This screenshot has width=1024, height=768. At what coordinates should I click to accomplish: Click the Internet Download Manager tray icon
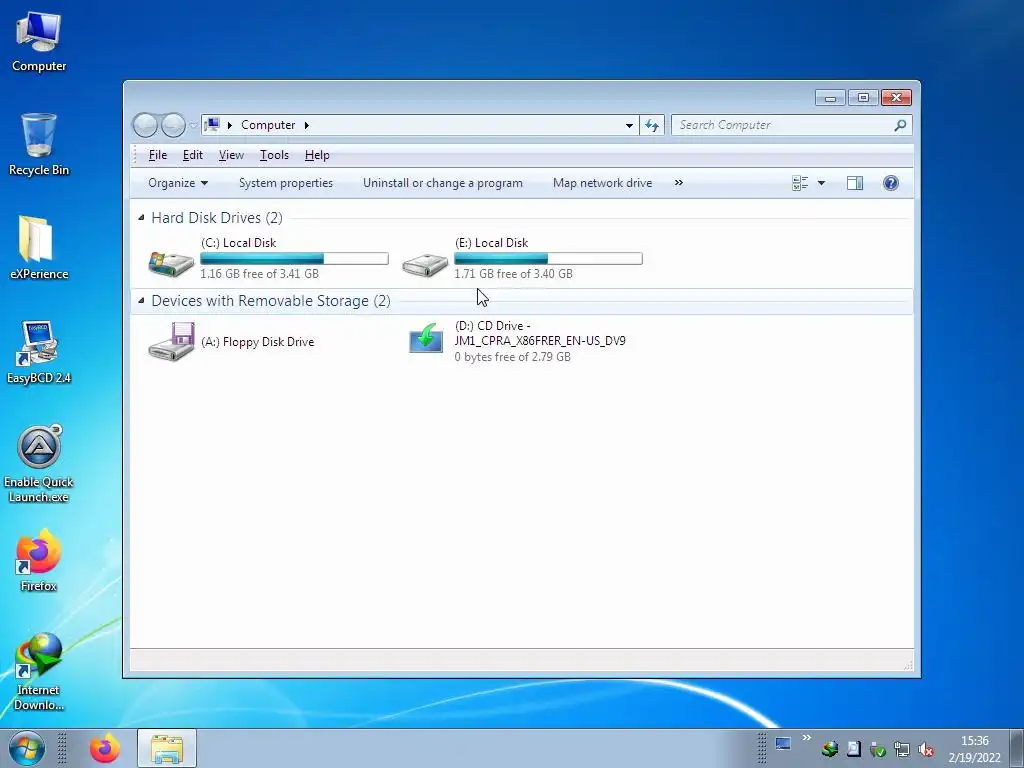830,749
